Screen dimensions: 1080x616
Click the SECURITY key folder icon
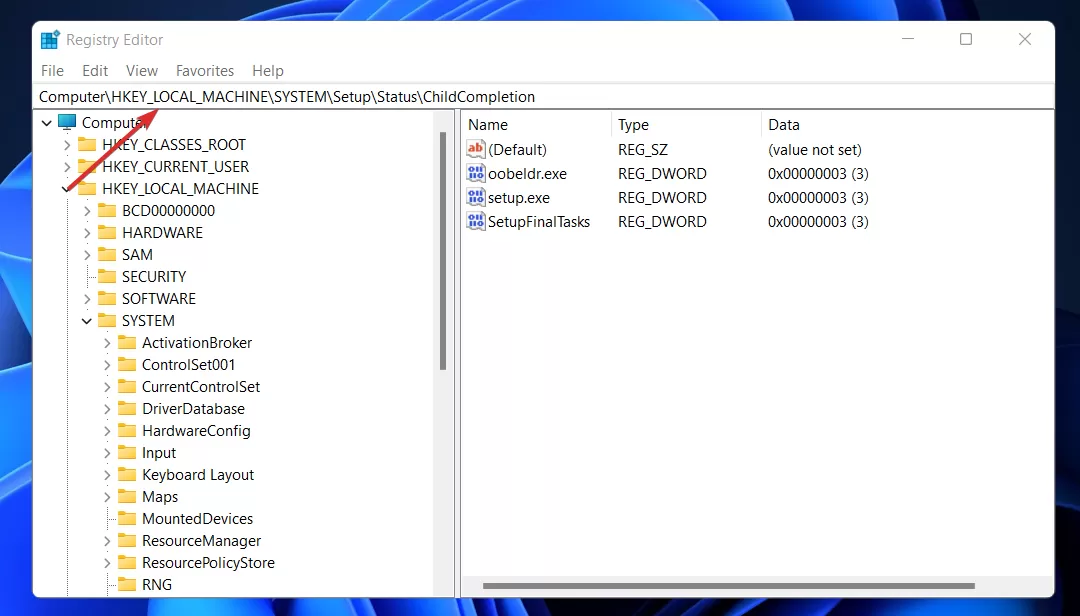(x=107, y=276)
